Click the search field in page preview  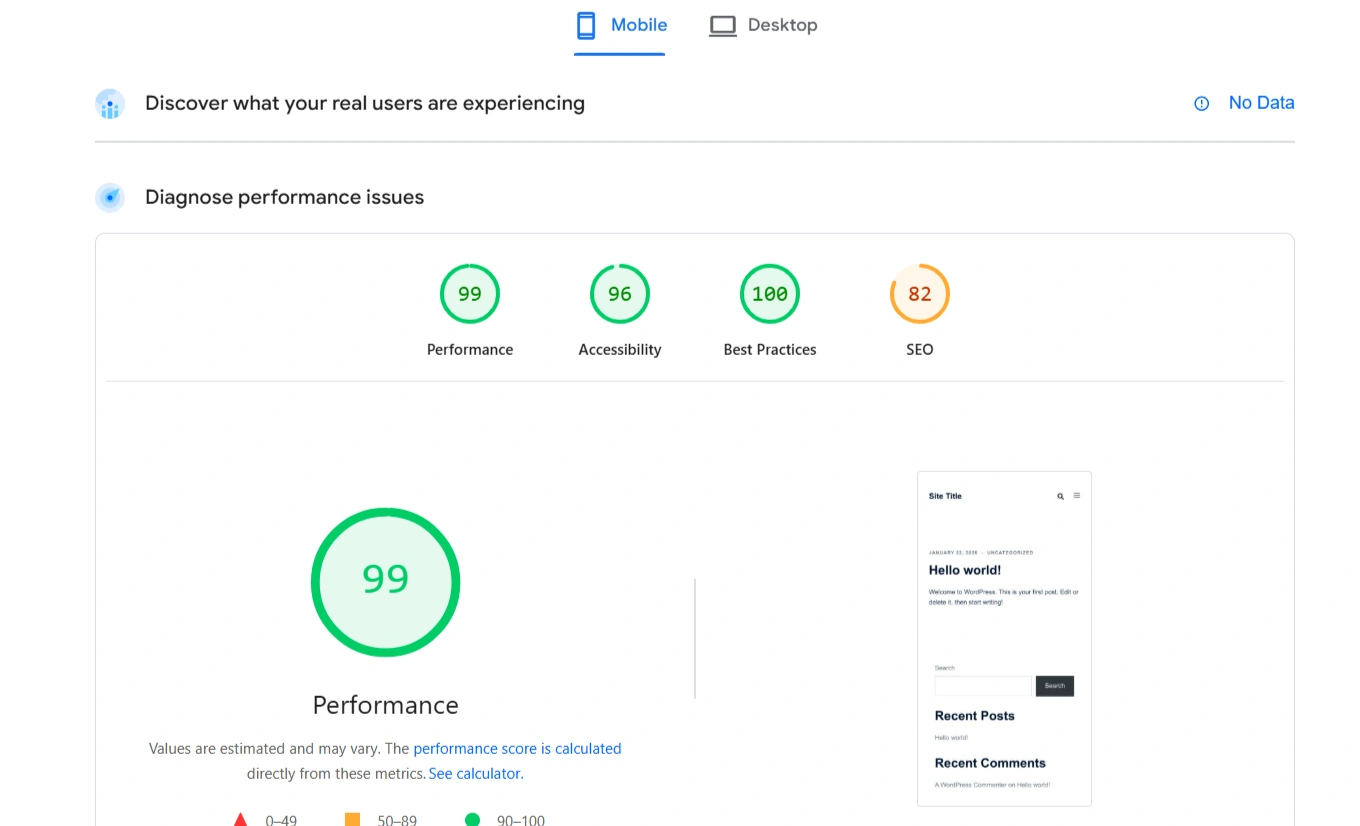tap(983, 686)
